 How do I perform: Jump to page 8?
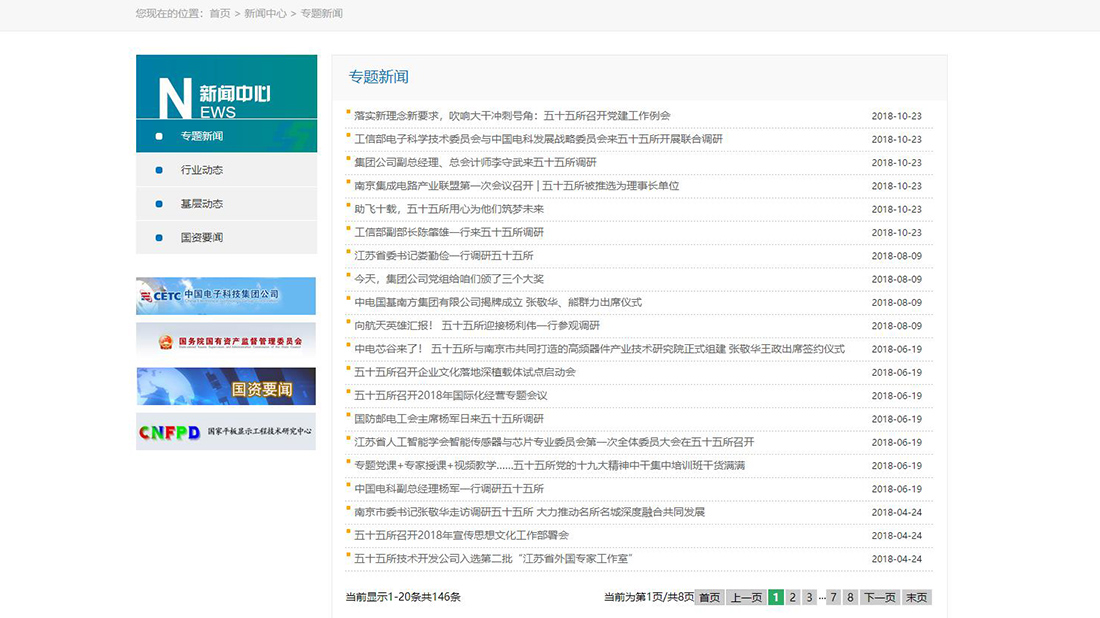coord(850,597)
